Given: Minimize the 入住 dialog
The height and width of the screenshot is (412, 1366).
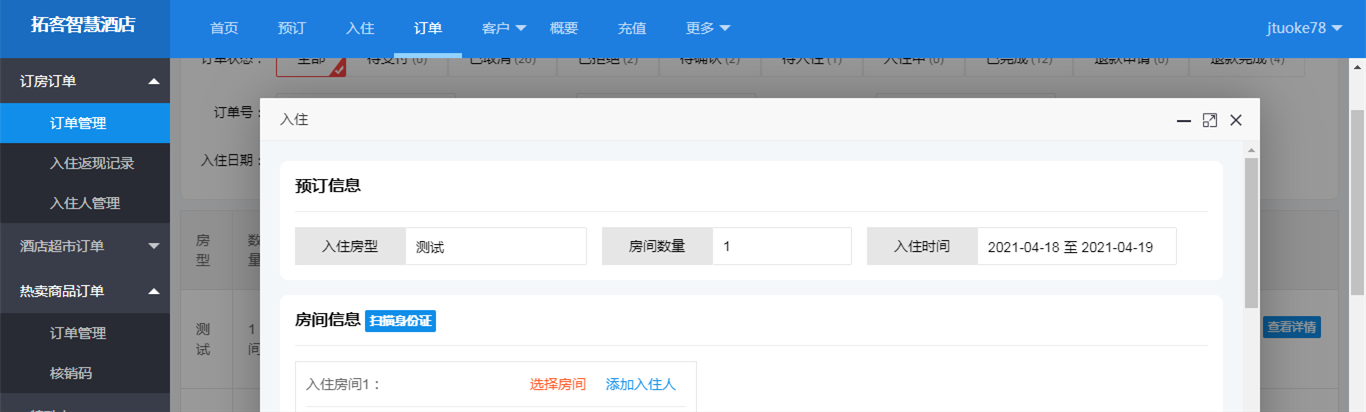Looking at the screenshot, I should [x=1184, y=120].
